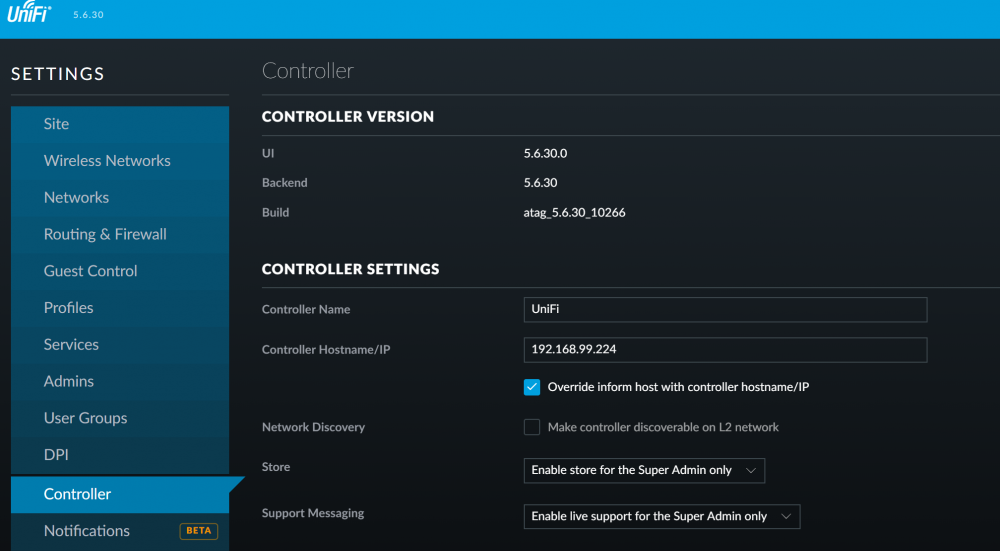The width and height of the screenshot is (1000, 551).
Task: Click the Support Messaging label
Action: (x=313, y=513)
